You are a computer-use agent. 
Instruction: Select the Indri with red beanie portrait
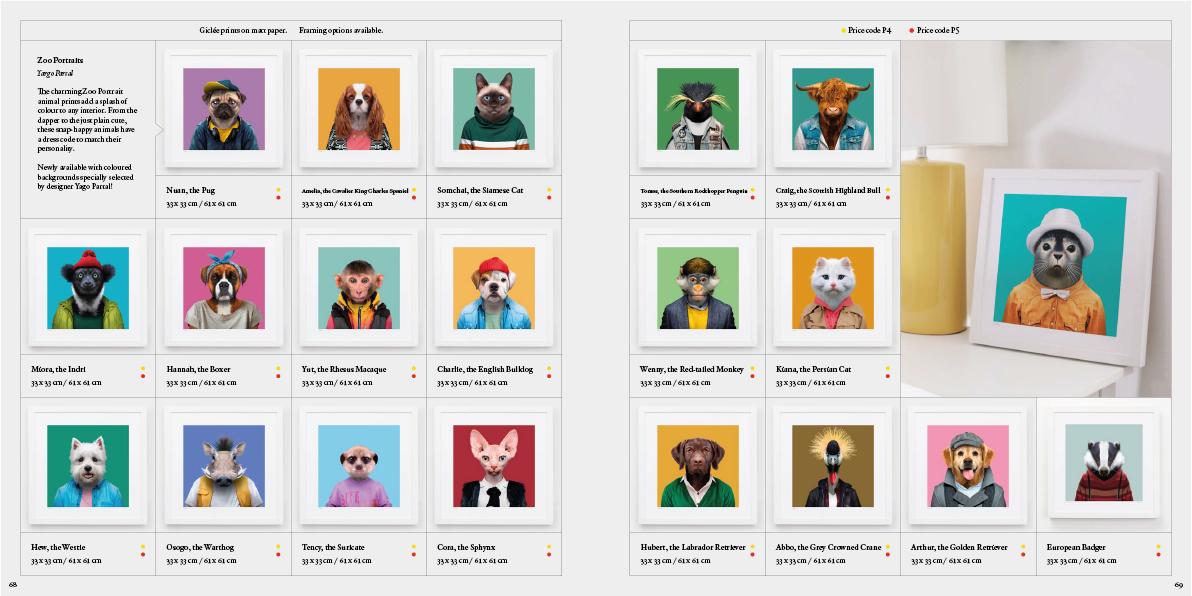(x=88, y=287)
